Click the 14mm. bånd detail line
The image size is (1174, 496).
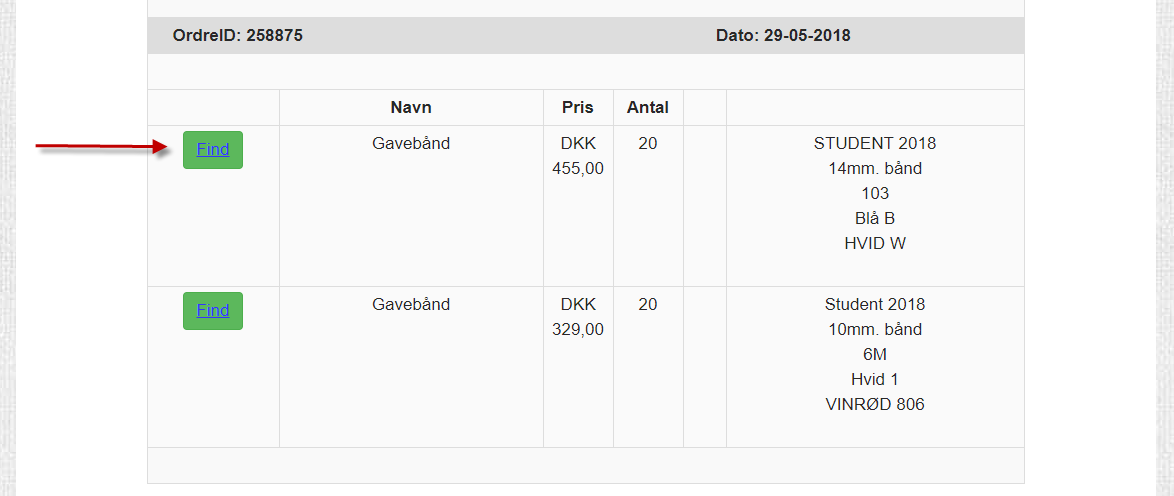(875, 169)
